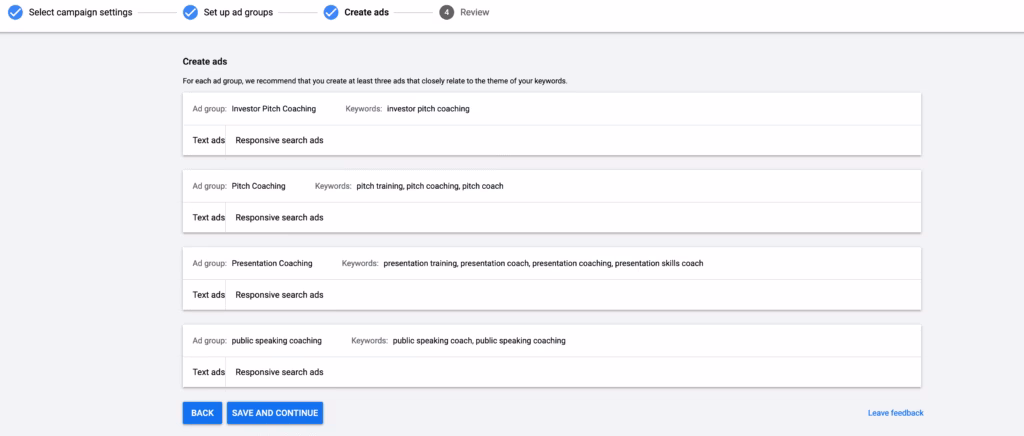Open Text ads tab in Pitch Coaching group

[x=208, y=217]
